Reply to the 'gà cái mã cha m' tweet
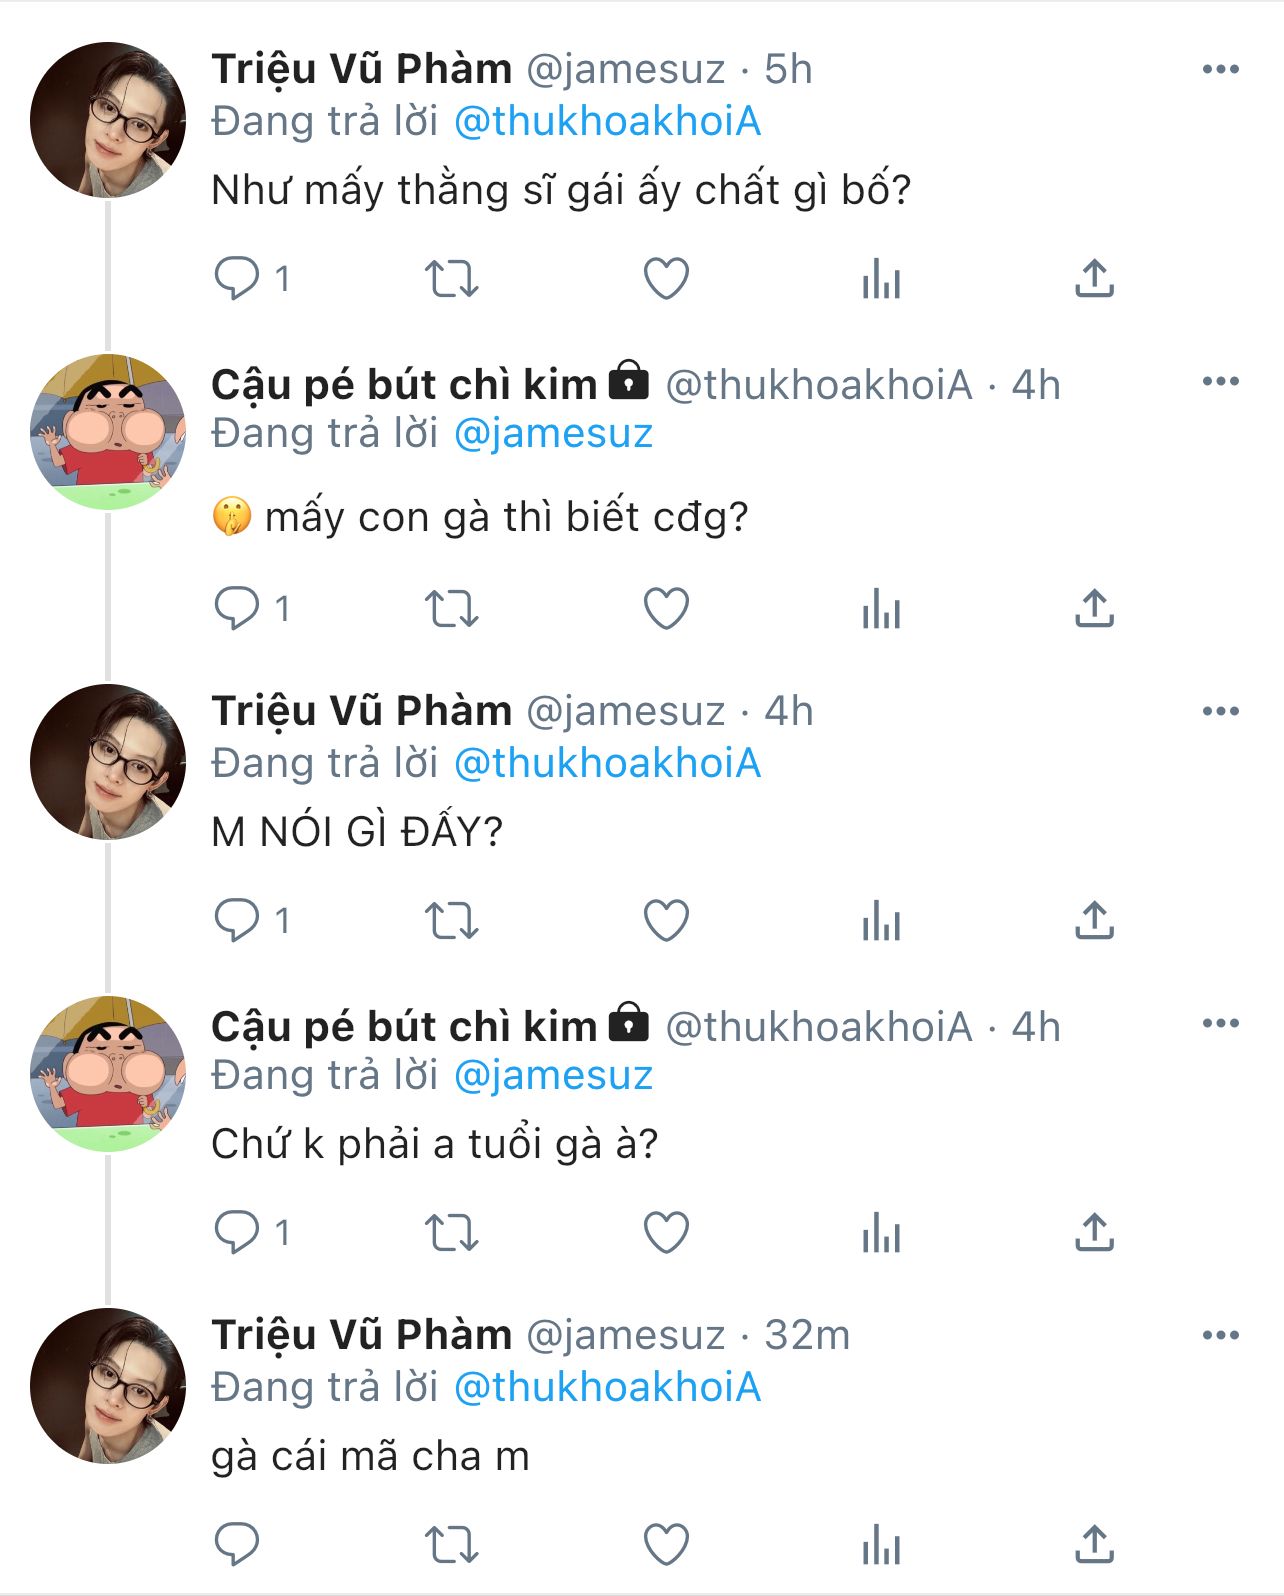Viewport: 1284px width, 1596px height. click(237, 1545)
